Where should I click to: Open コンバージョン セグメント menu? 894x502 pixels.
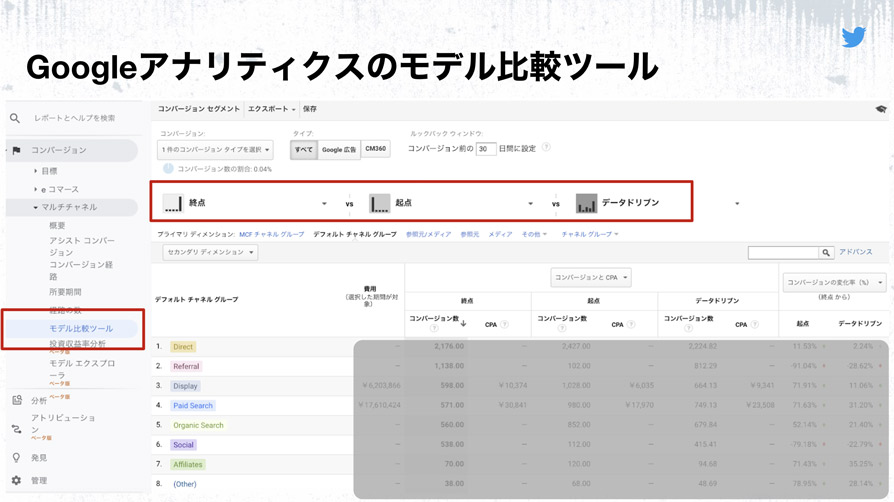coord(198,109)
